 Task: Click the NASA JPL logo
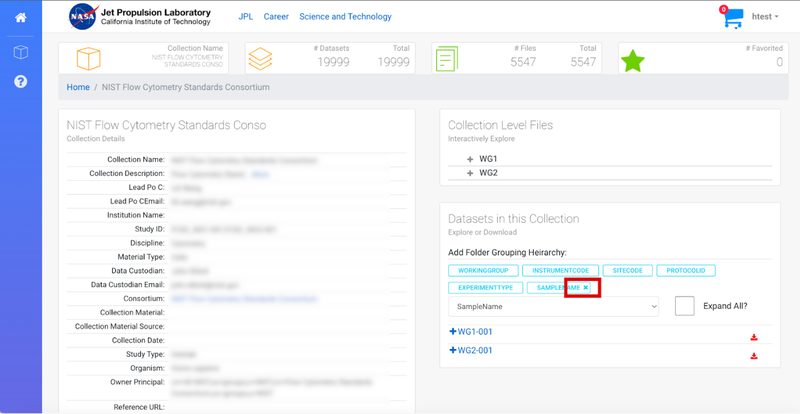point(139,17)
